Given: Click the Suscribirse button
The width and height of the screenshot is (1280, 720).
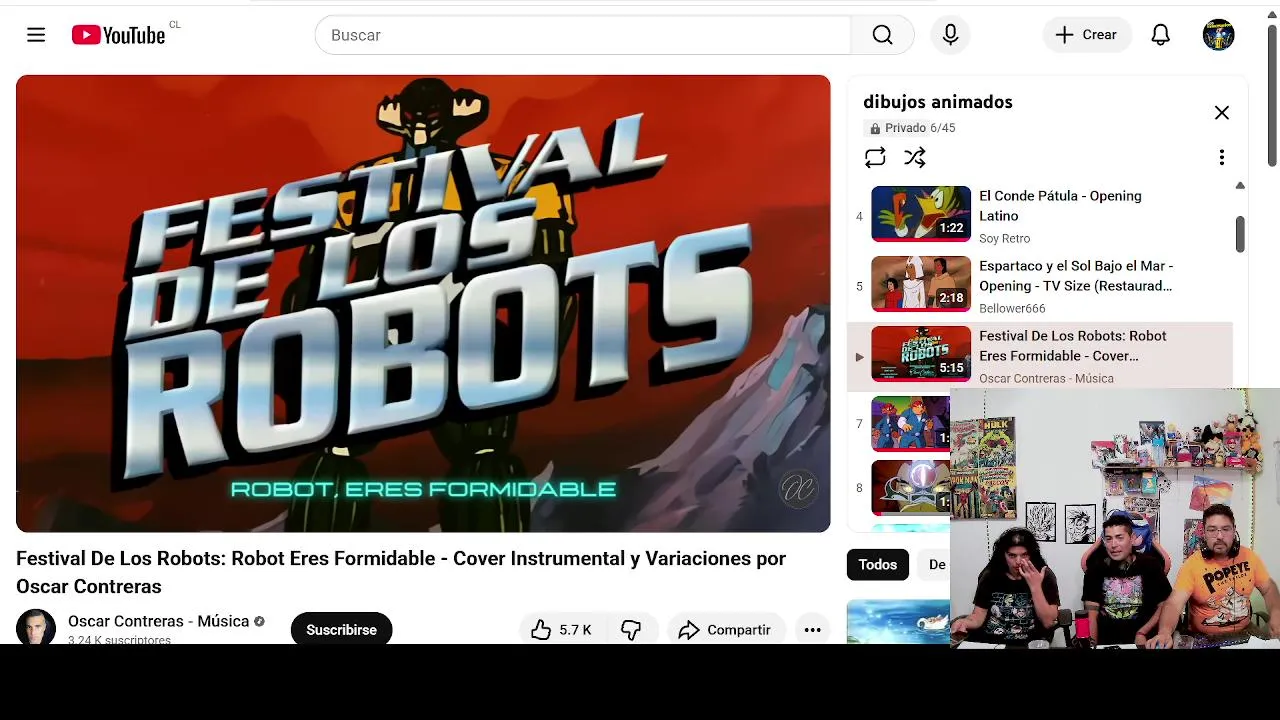Looking at the screenshot, I should point(341,629).
